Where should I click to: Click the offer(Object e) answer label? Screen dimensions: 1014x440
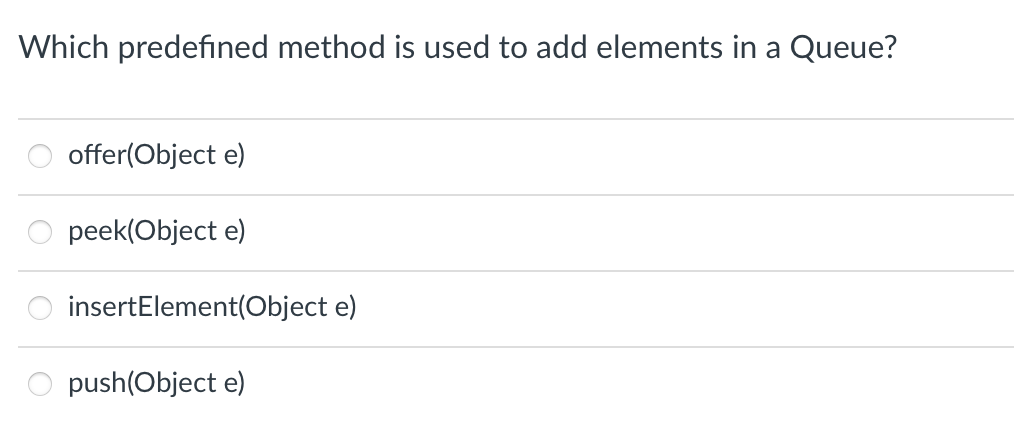point(156,155)
